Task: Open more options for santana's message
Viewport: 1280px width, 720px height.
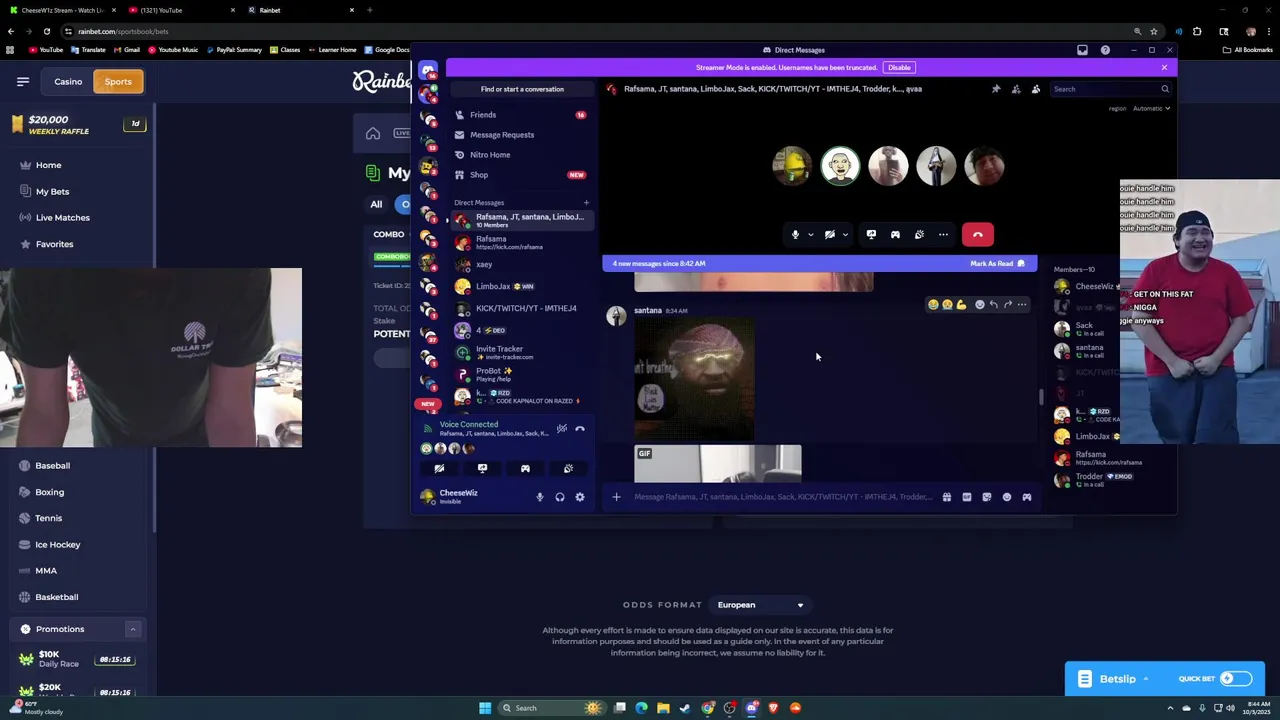Action: click(1021, 304)
